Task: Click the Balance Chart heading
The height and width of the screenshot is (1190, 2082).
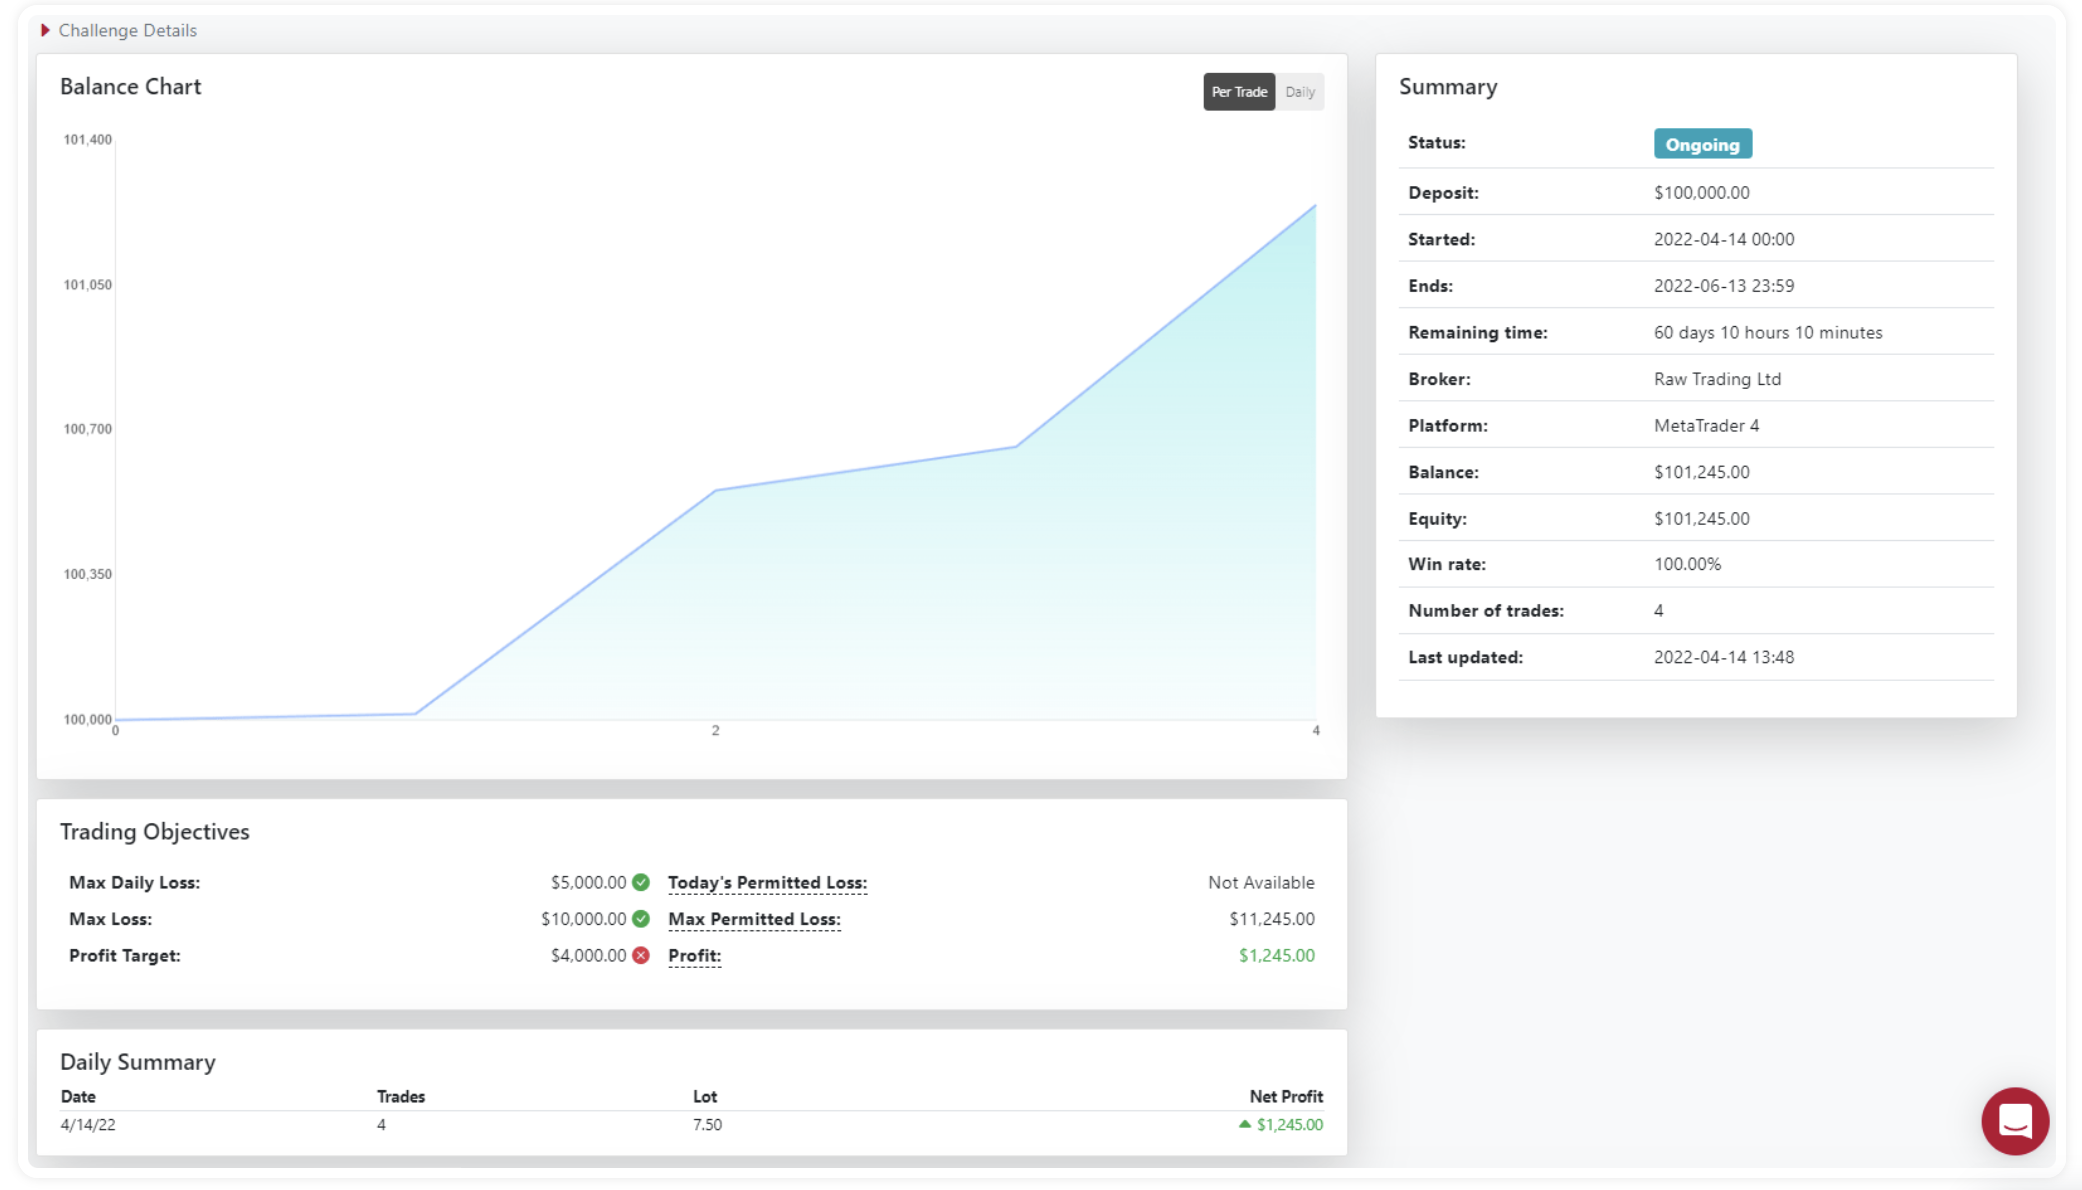Action: [x=130, y=87]
